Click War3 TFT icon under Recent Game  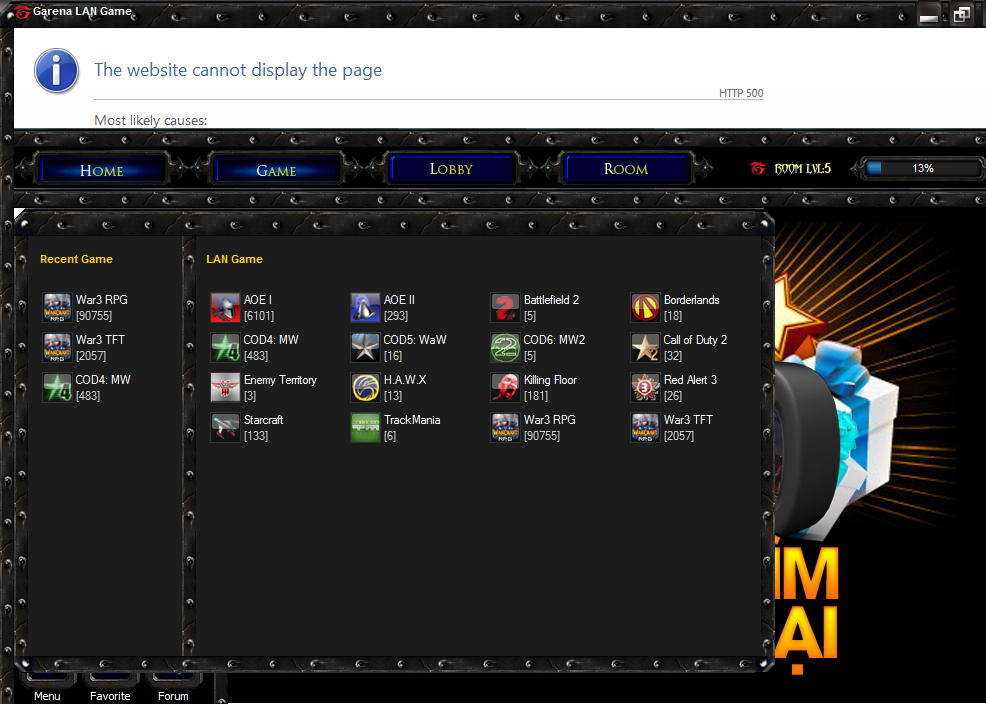pos(57,348)
